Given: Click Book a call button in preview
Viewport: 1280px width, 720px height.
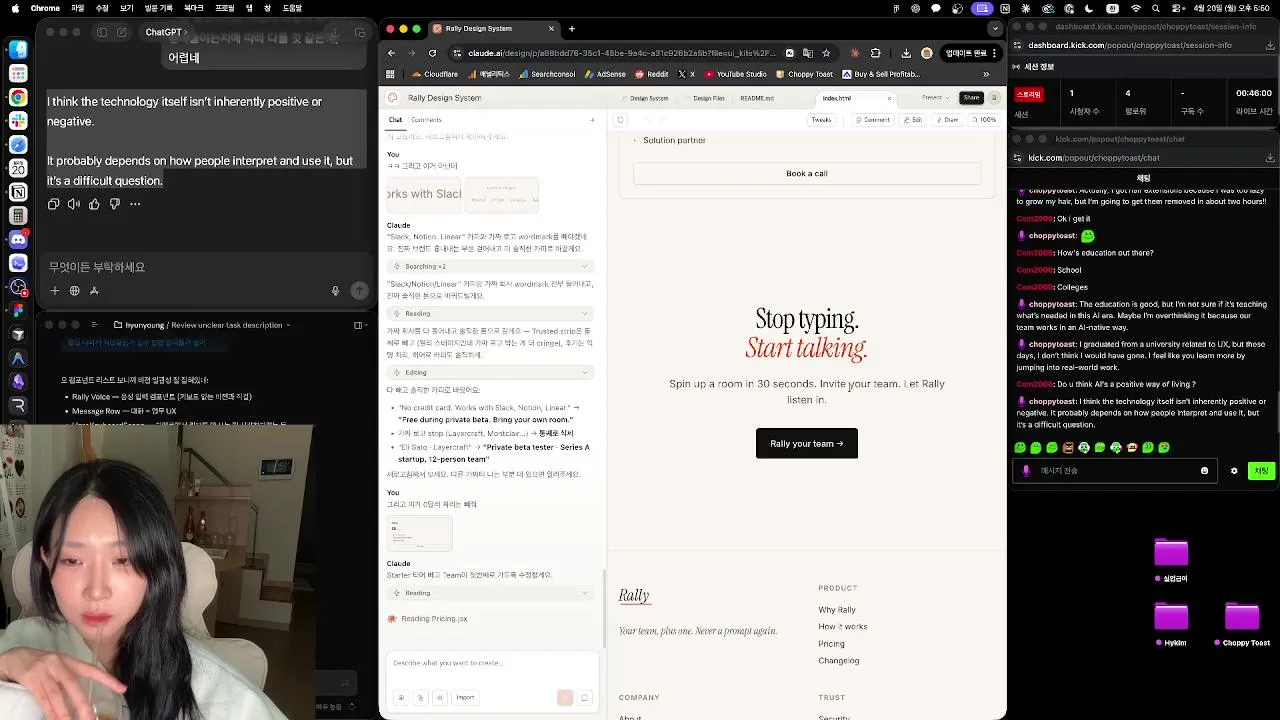Looking at the screenshot, I should tap(806, 173).
